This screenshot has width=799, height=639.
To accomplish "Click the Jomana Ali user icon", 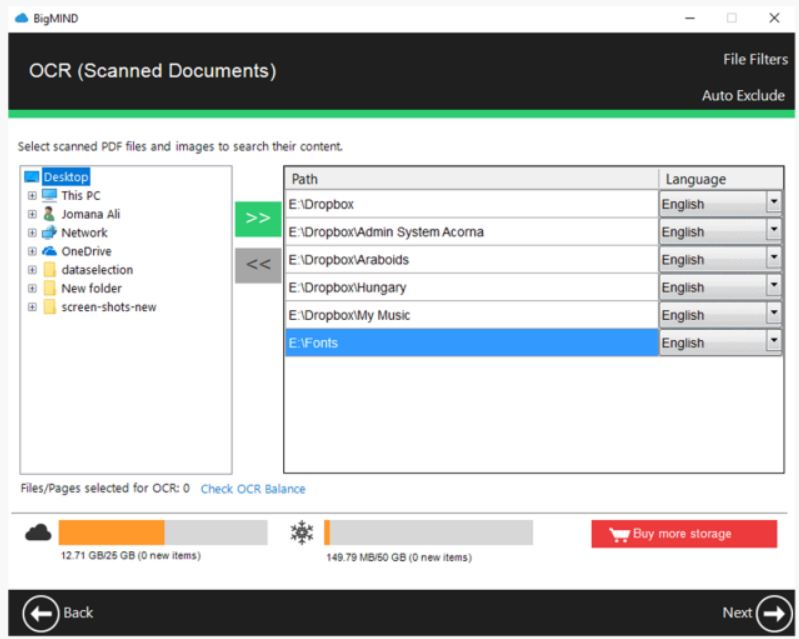I will (49, 214).
